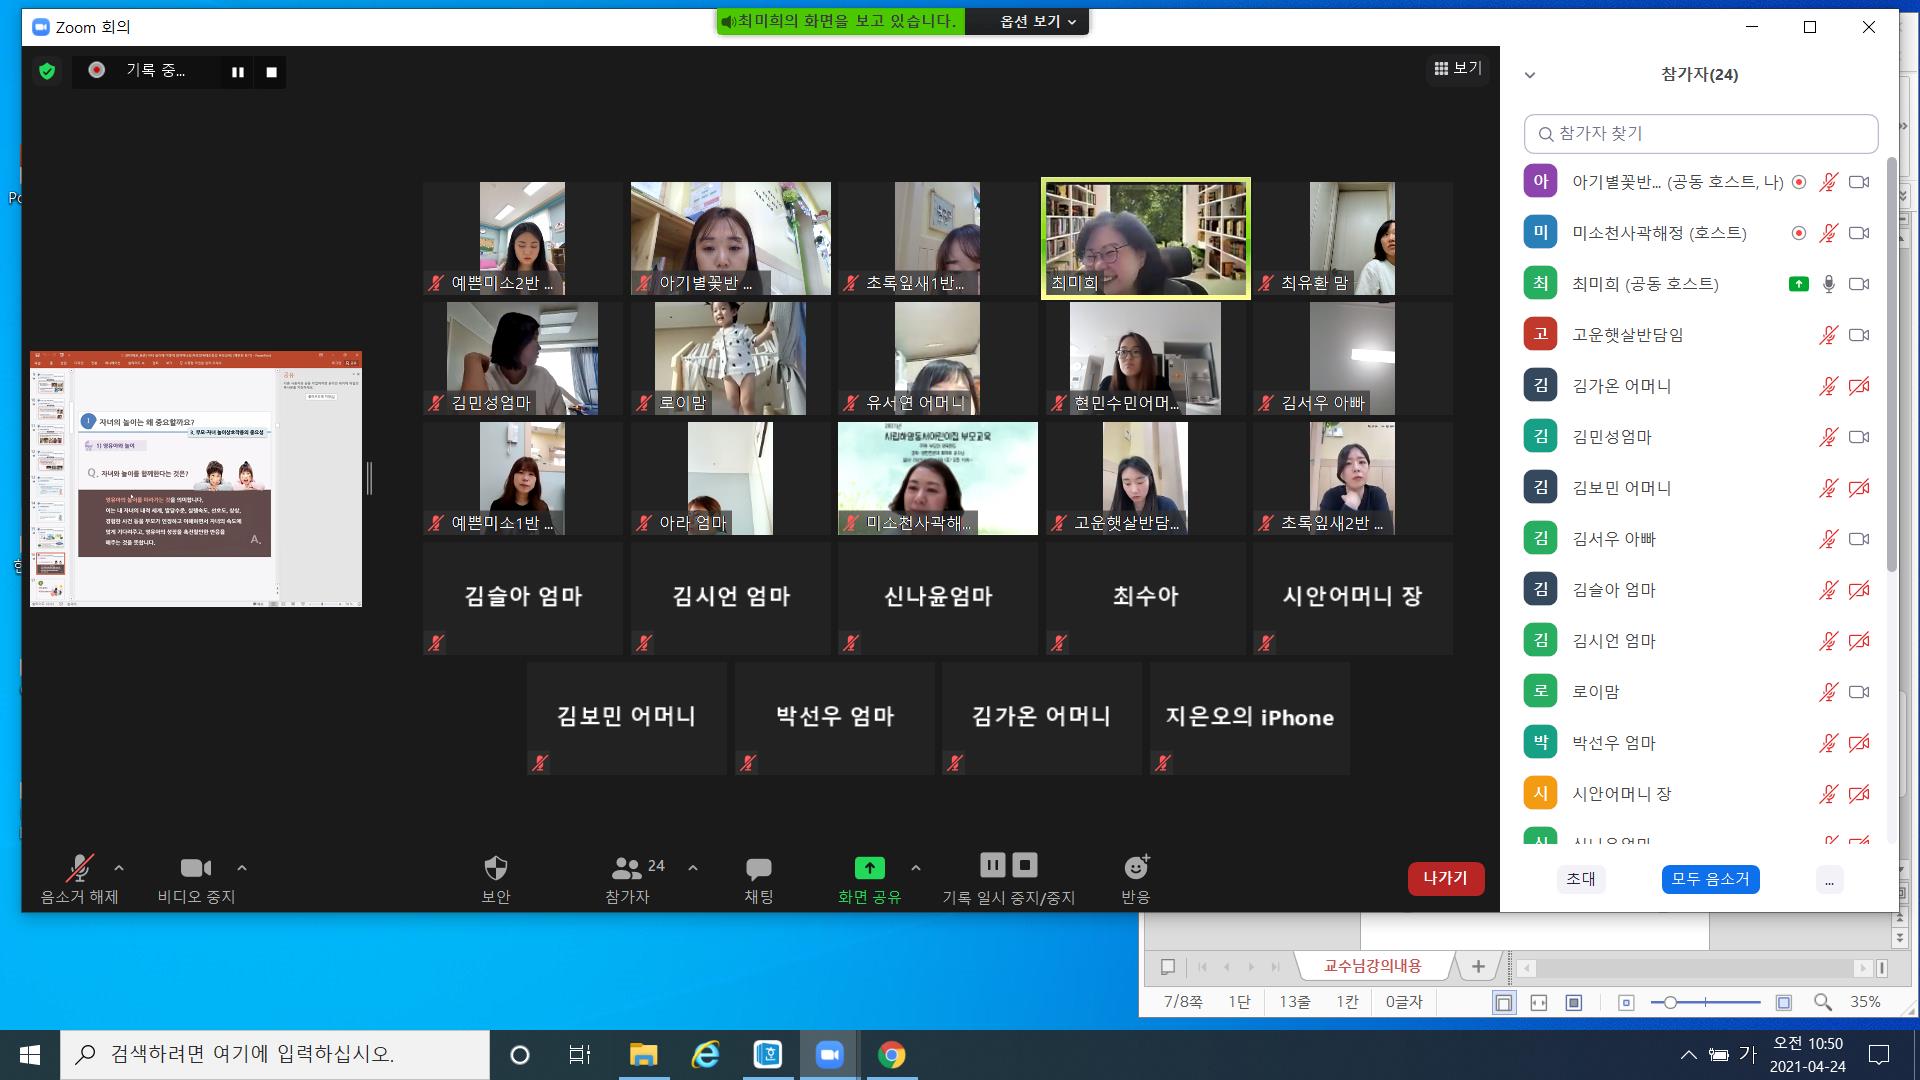Open the Reactions smiley icon
1920x1080 pixels.
click(1136, 868)
